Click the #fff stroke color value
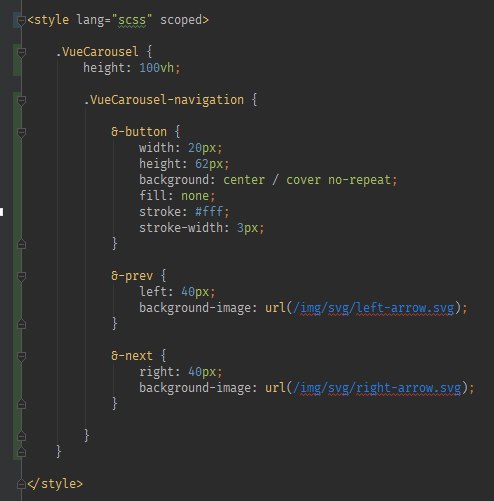The image size is (494, 501). tap(209, 212)
